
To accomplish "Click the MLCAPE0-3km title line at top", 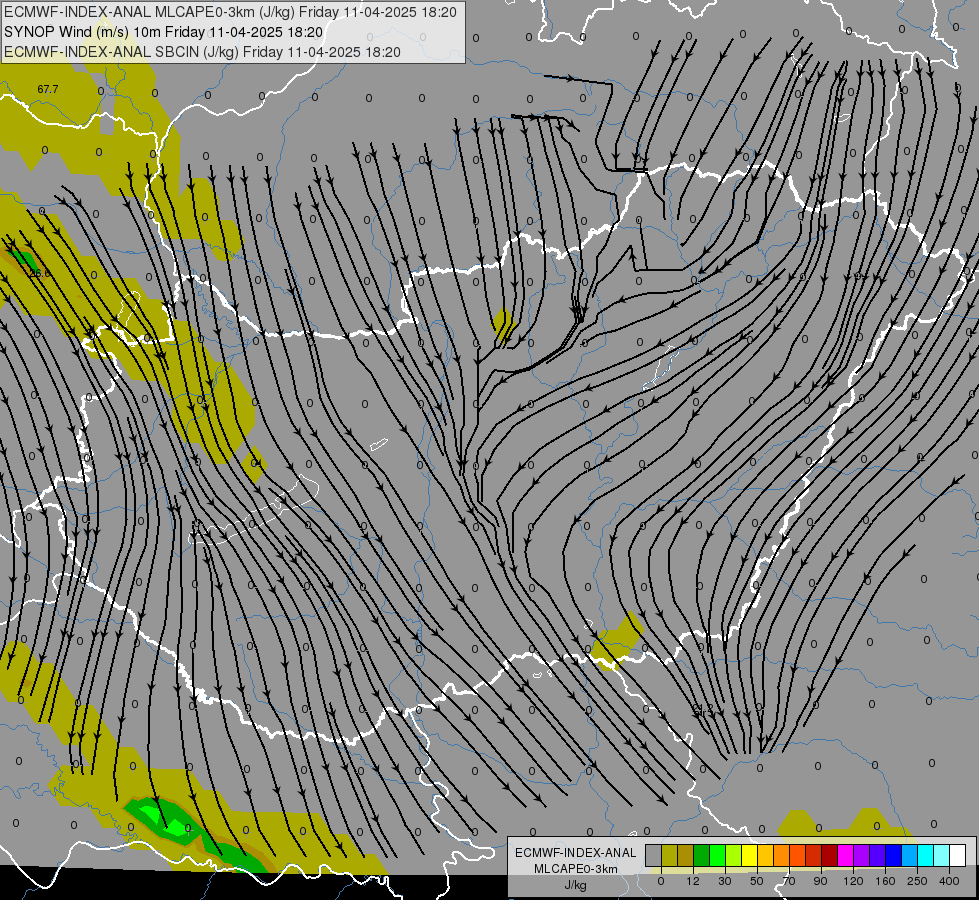I will 230,12.
